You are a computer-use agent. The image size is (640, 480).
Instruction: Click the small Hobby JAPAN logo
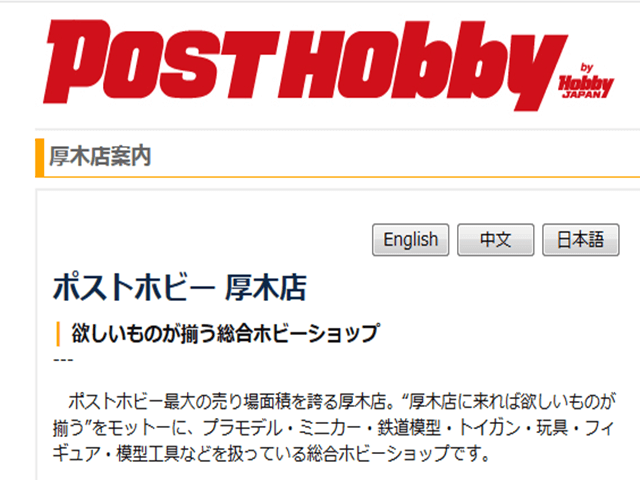(x=586, y=81)
